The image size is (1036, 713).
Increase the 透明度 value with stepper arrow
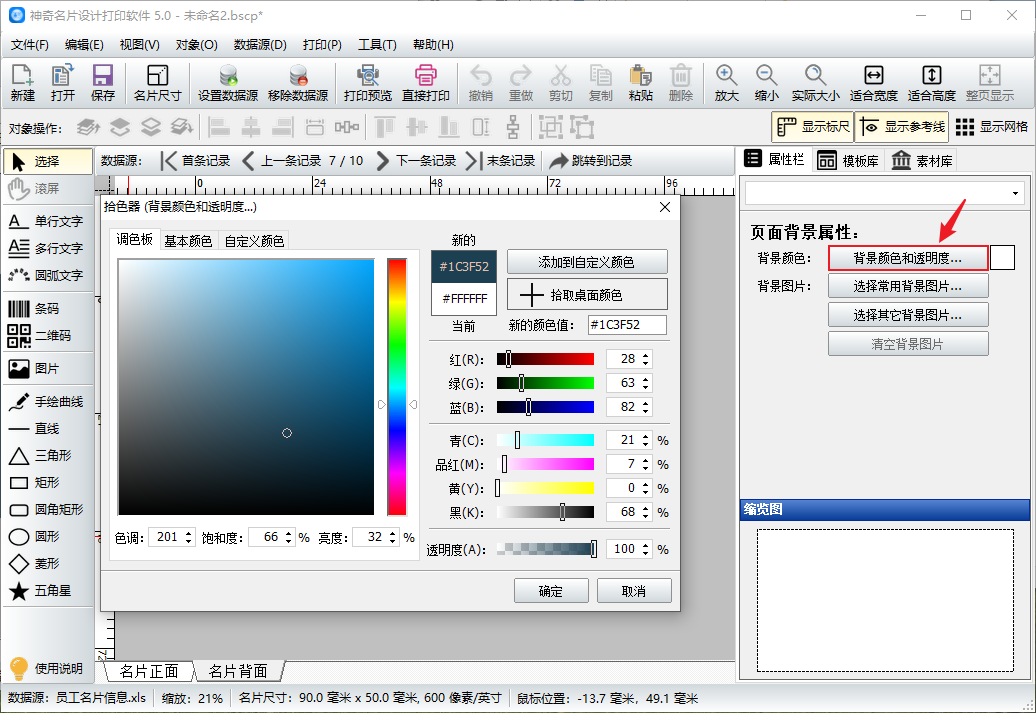[x=646, y=545]
